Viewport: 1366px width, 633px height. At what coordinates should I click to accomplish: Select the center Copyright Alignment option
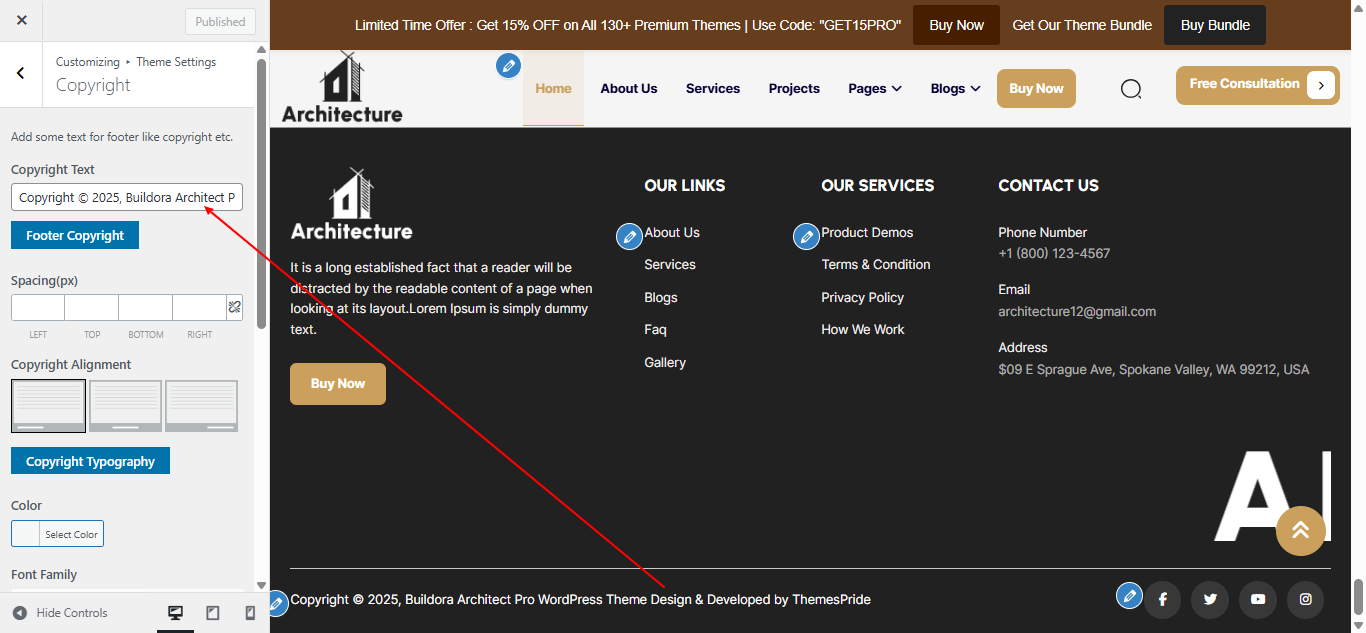point(125,405)
